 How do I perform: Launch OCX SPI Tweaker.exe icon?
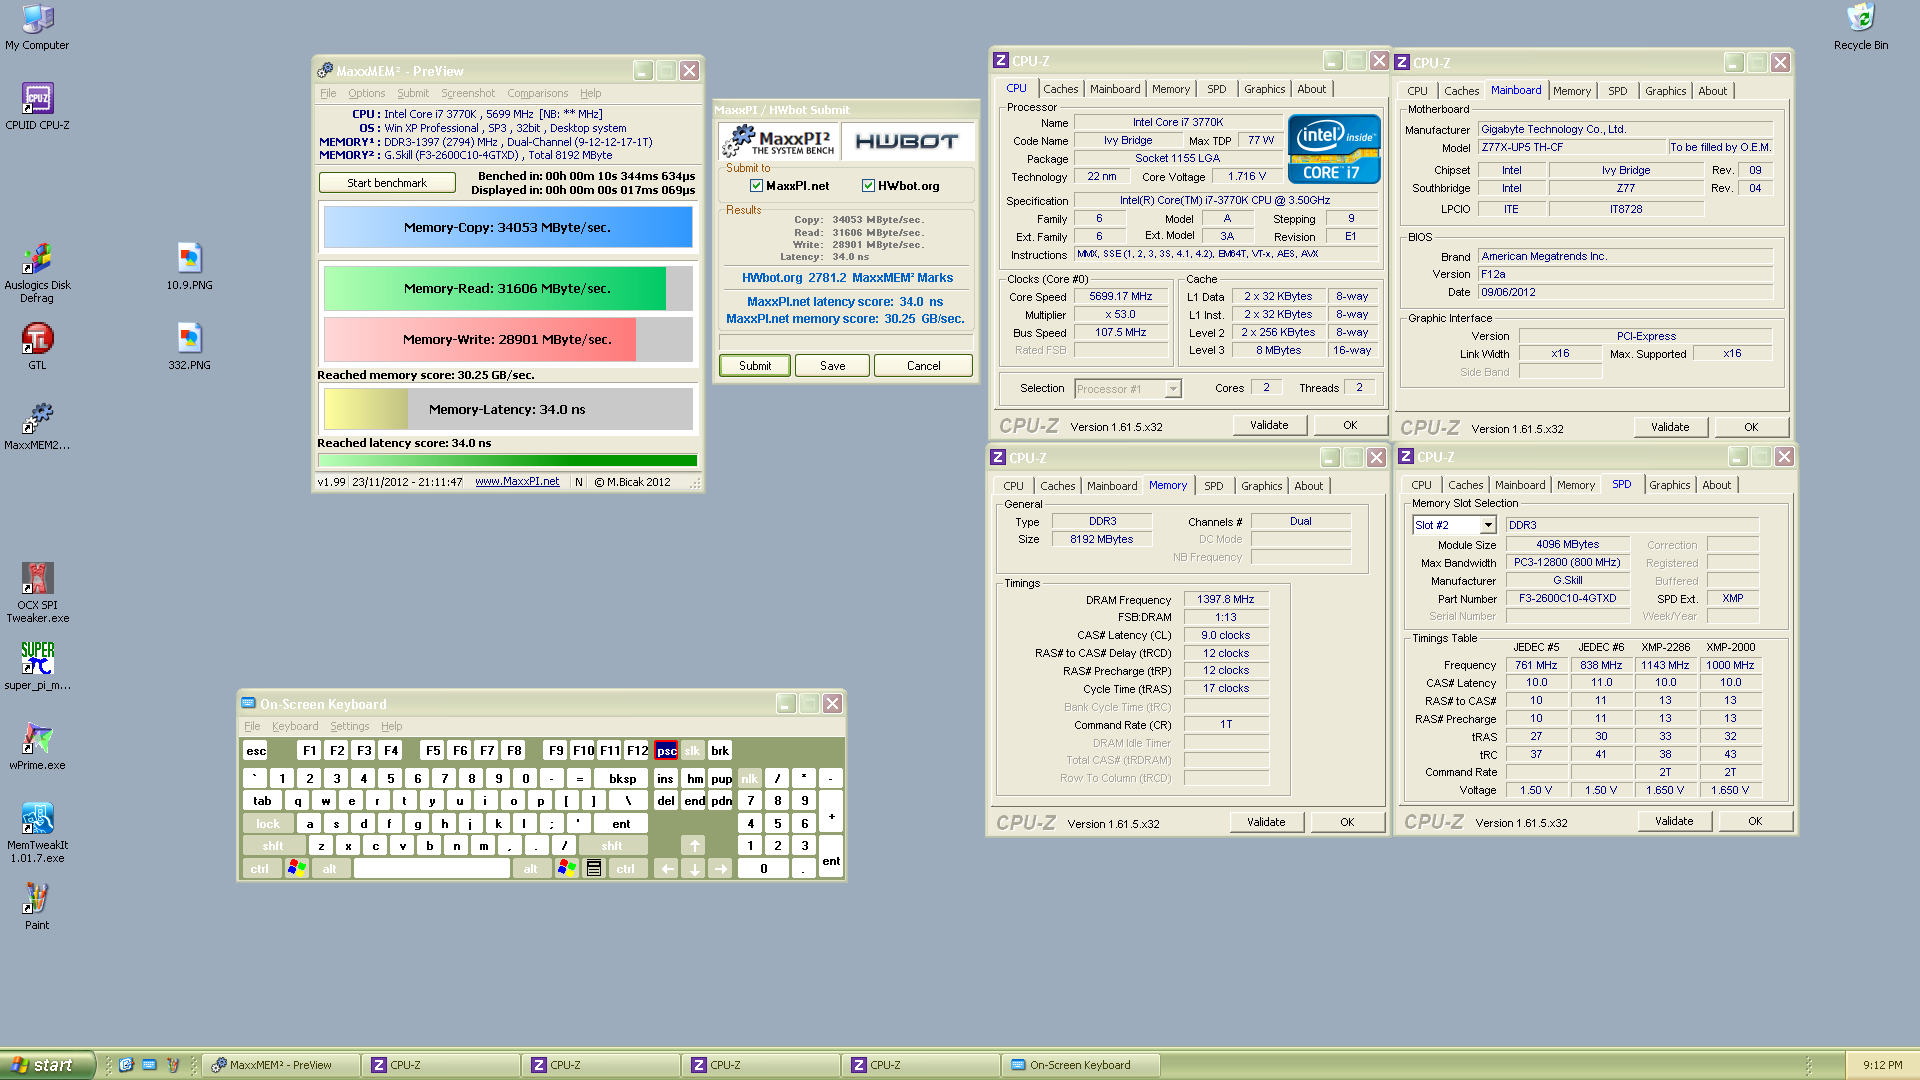[37, 593]
